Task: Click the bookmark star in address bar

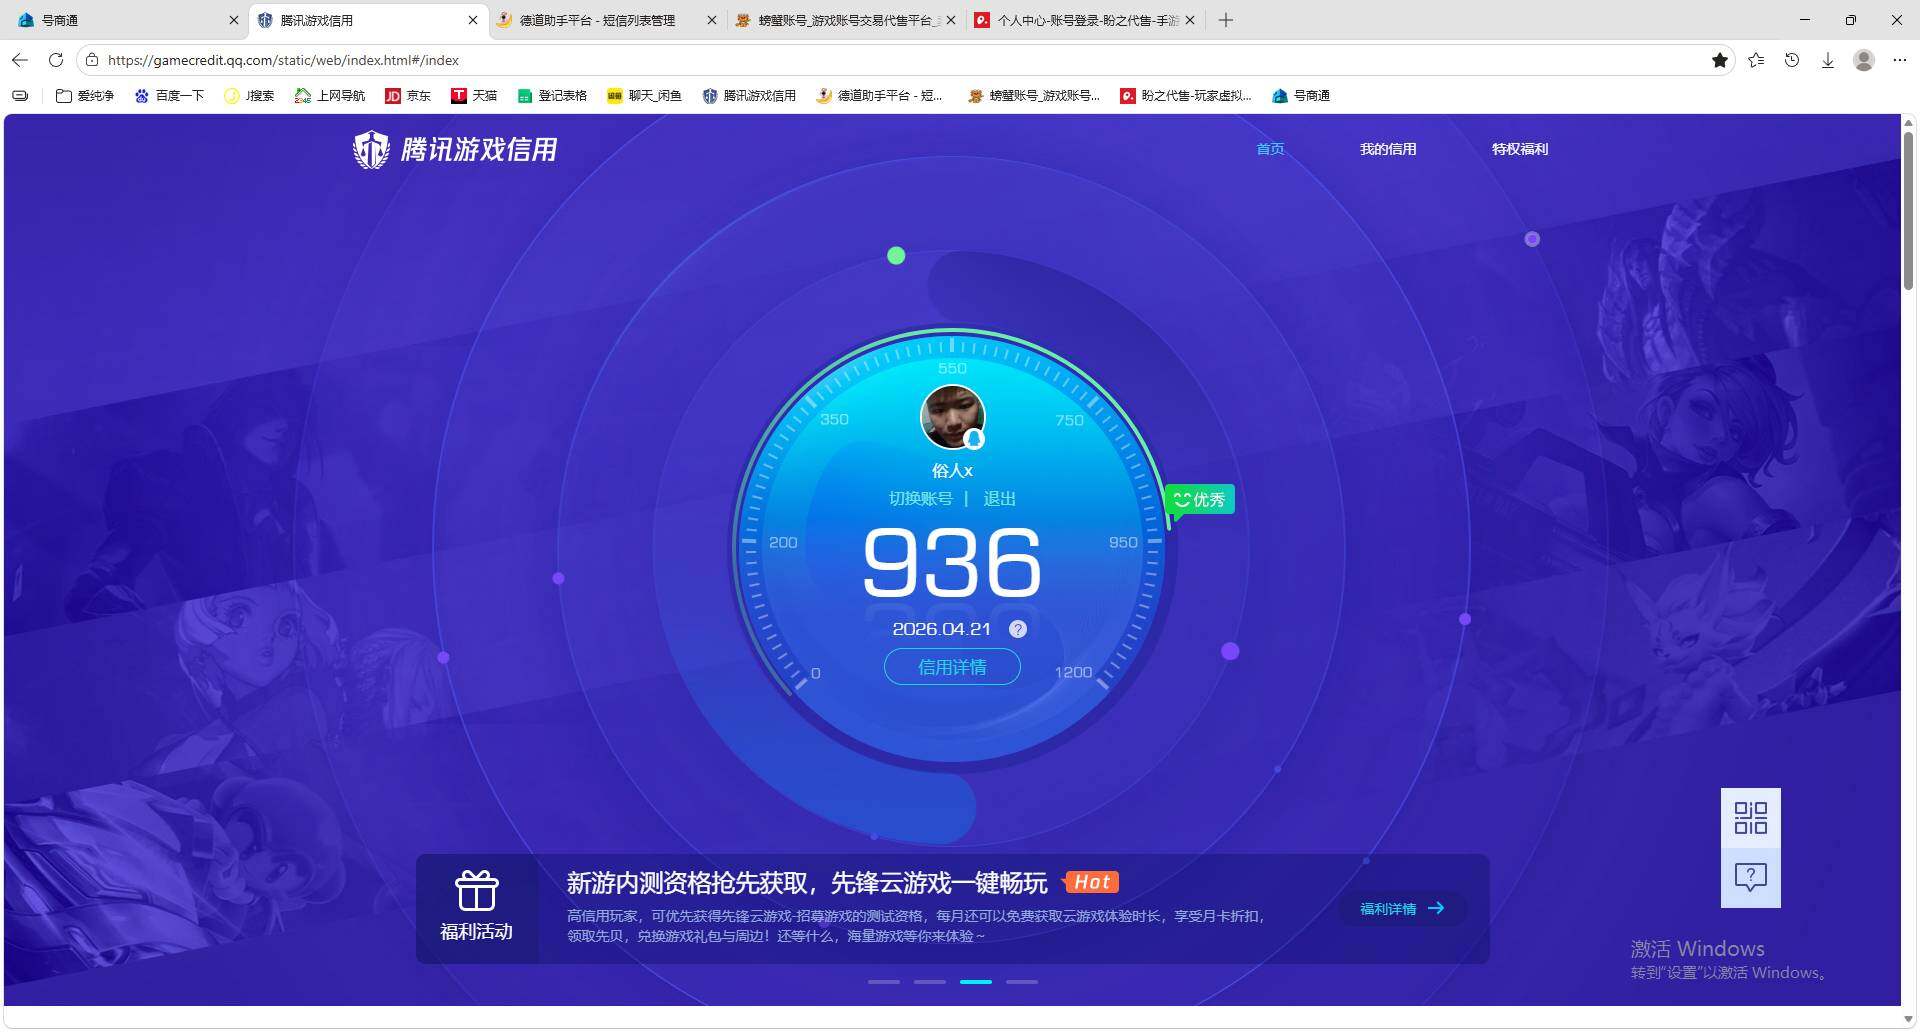Action: (1720, 60)
